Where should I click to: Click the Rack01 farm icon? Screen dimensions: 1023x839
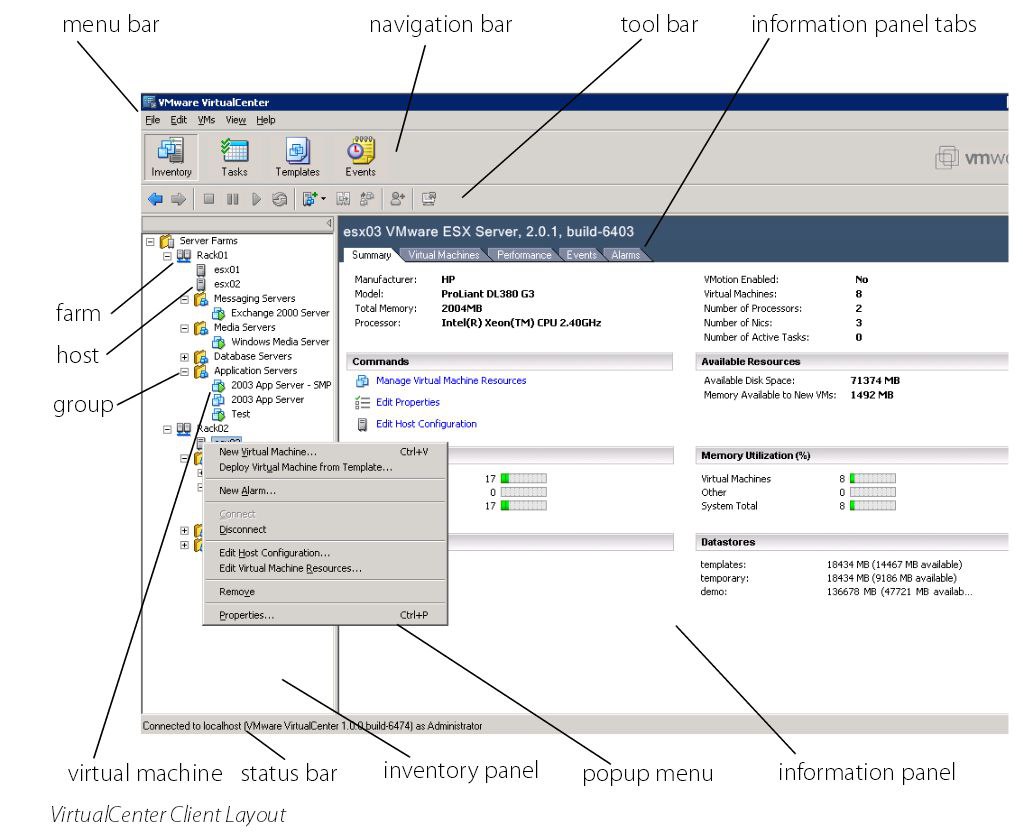click(184, 256)
